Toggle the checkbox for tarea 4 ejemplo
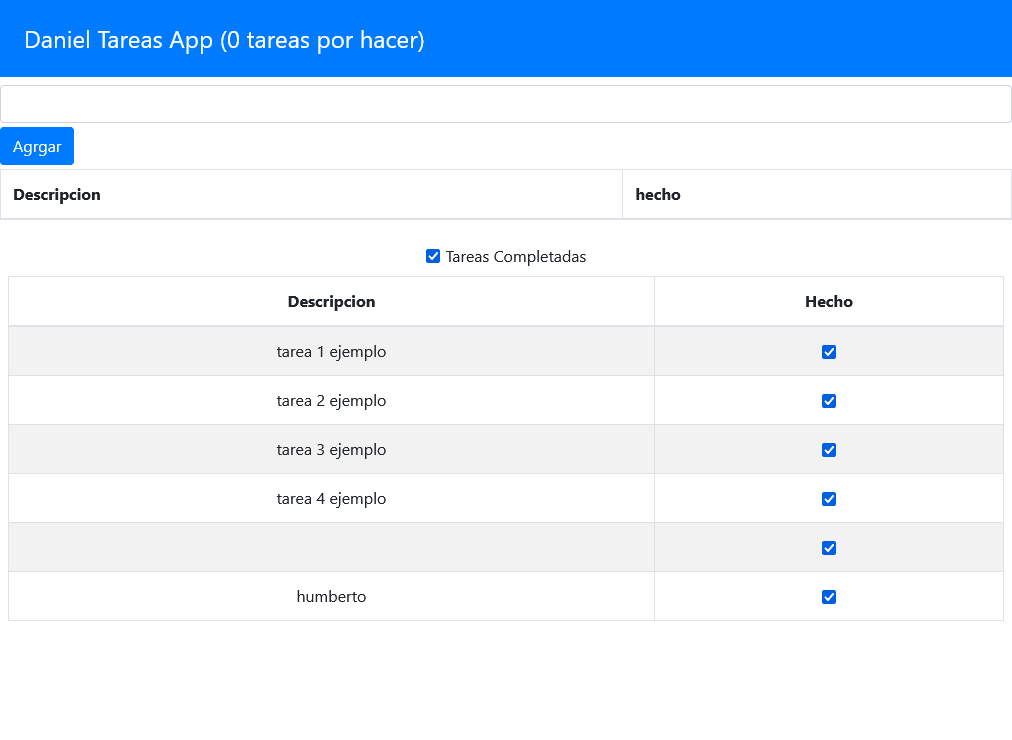 [x=828, y=498]
